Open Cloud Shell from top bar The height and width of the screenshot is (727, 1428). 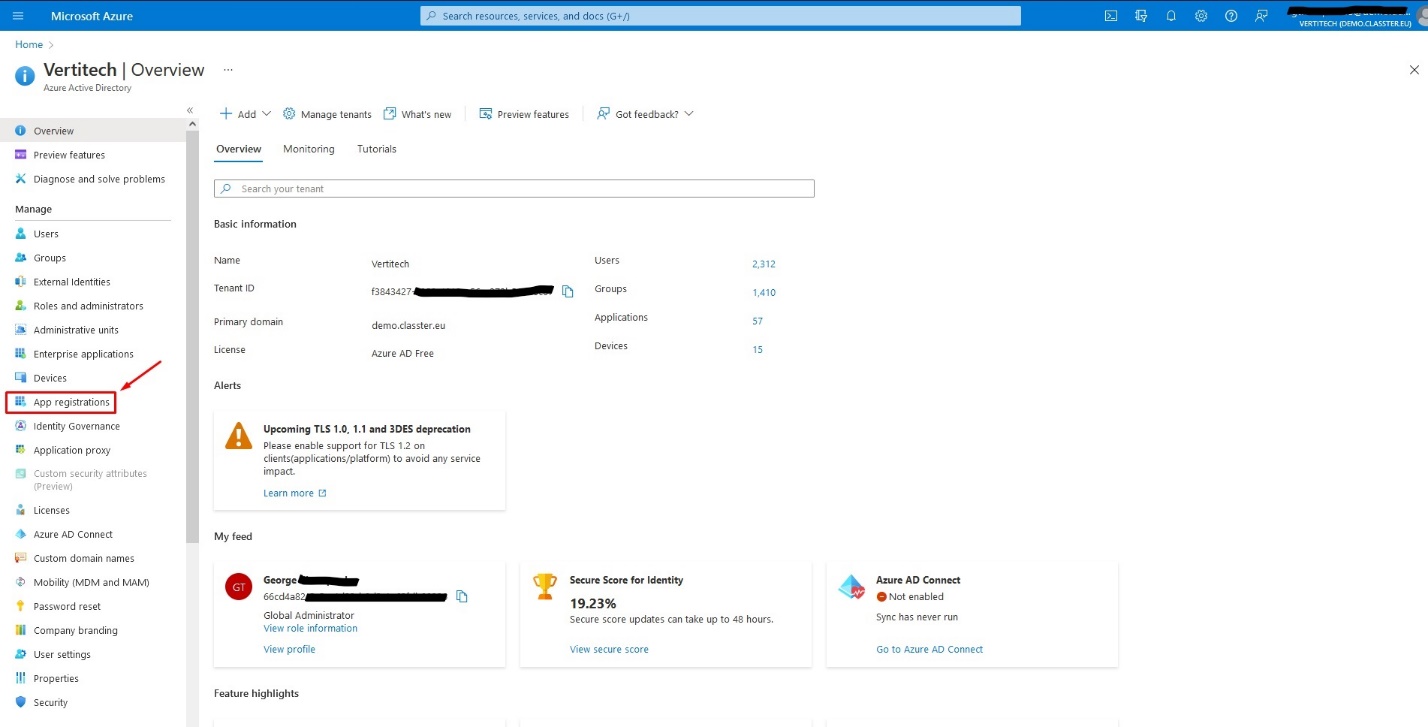1111,16
